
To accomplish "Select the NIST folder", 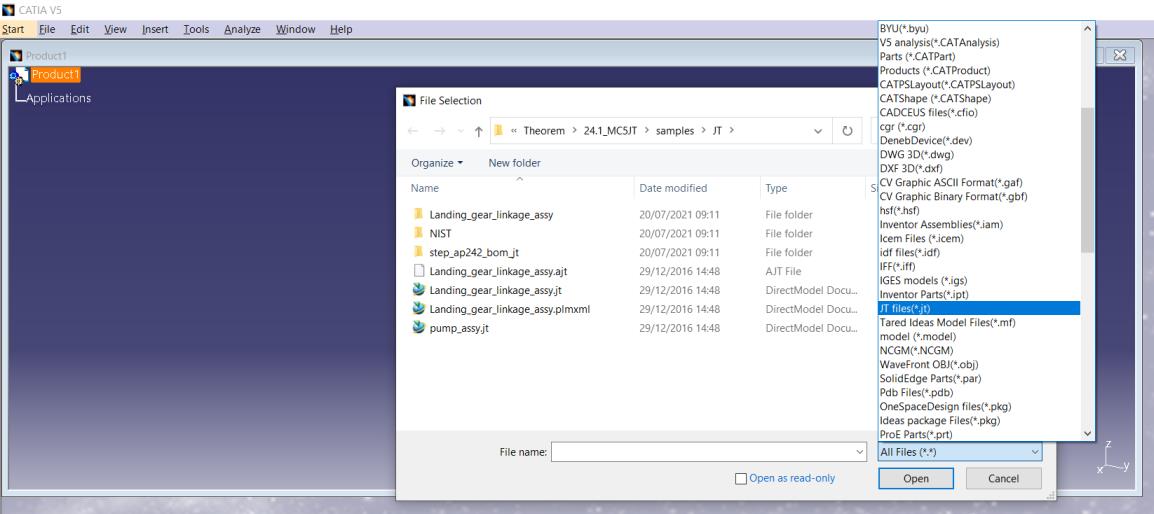I will point(440,233).
